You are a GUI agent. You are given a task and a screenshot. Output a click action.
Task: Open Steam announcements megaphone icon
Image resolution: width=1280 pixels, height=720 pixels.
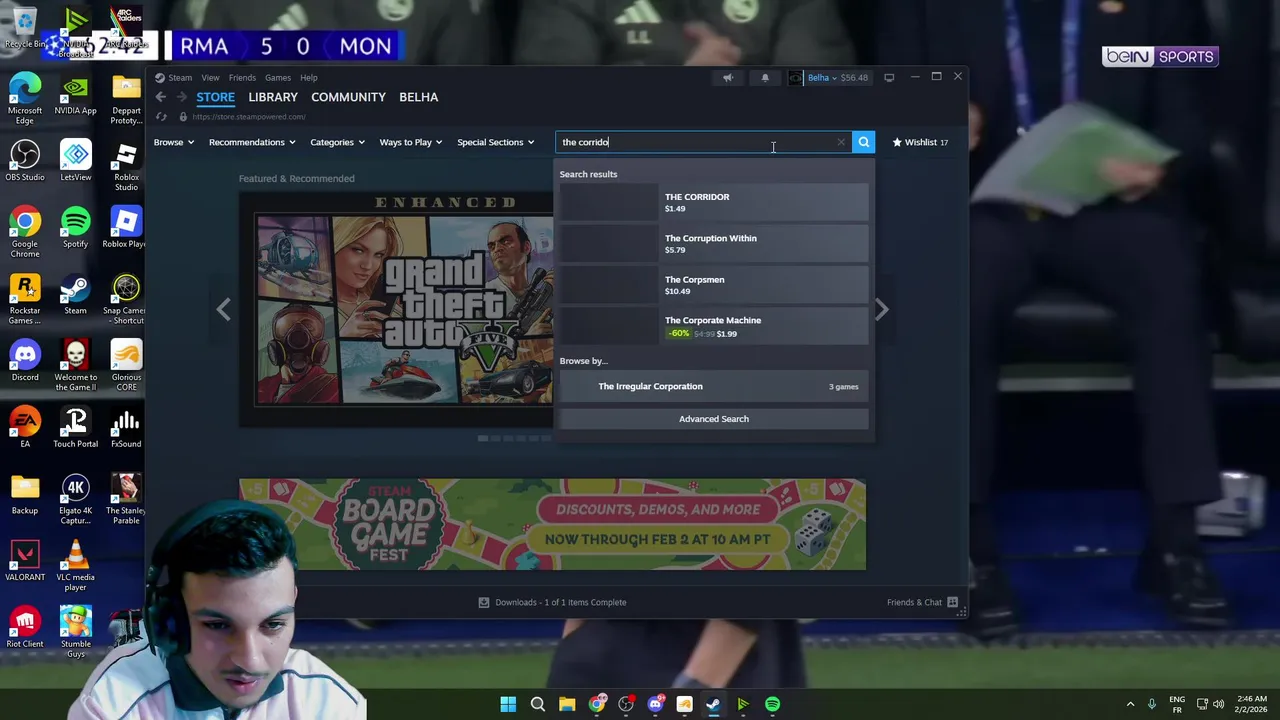[728, 77]
